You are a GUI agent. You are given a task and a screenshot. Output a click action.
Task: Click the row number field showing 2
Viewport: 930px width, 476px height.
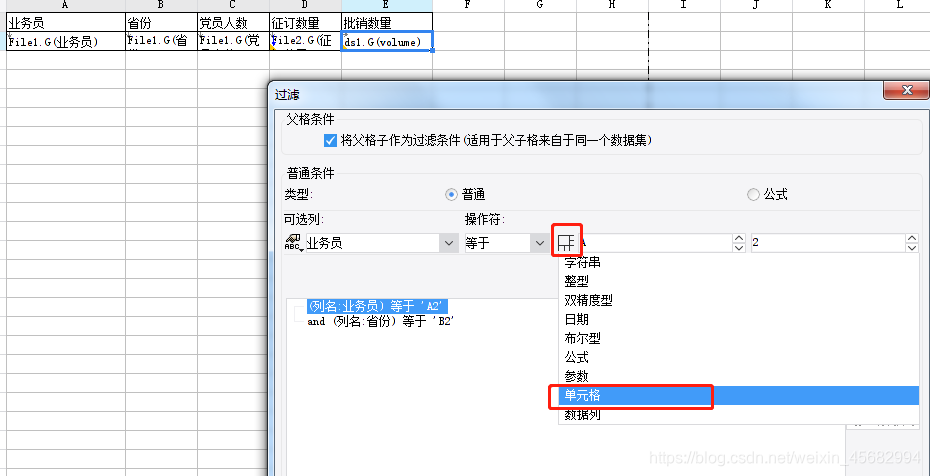828,243
